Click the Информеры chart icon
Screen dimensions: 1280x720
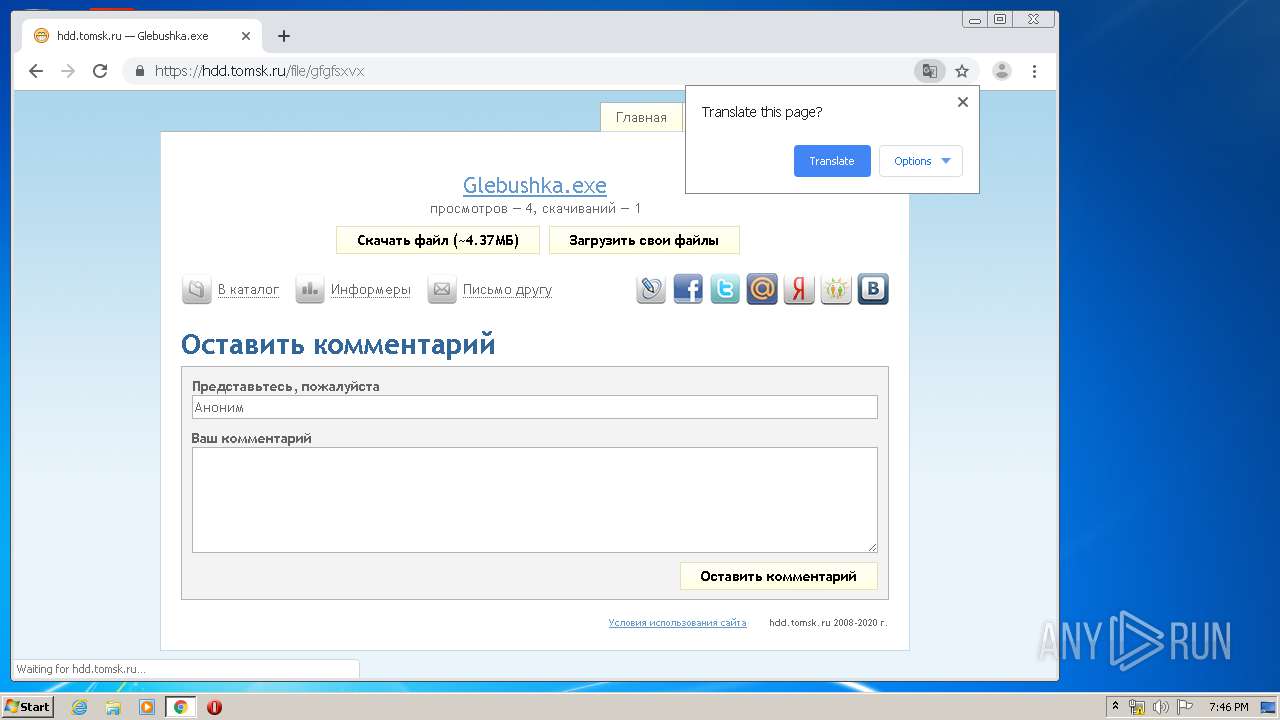pos(310,290)
